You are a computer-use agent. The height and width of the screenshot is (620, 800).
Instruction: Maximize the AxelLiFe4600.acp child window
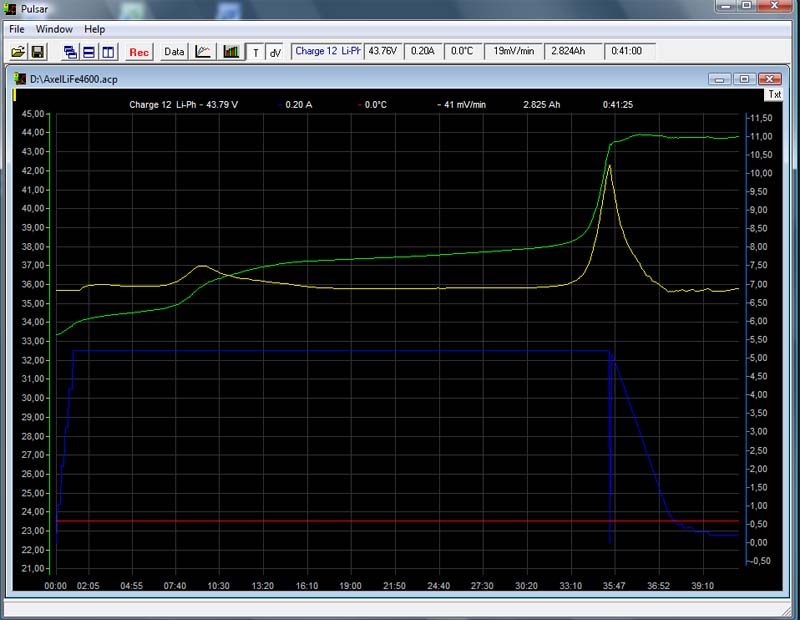(x=744, y=79)
